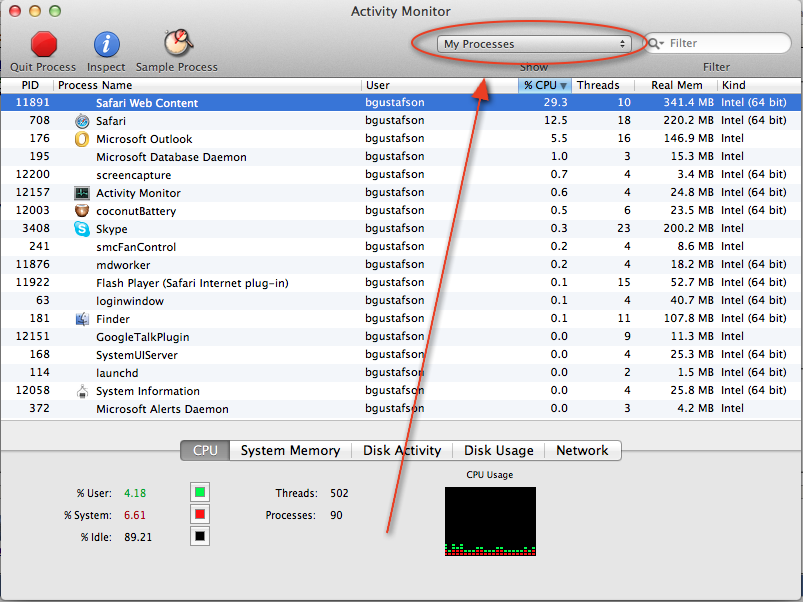Click the Microsoft Outlook icon in list
Screen dimensions: 803x602
pos(82,139)
